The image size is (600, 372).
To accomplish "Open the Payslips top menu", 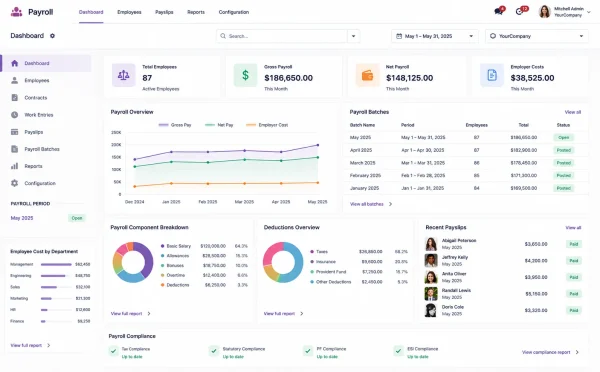I will click(x=164, y=12).
